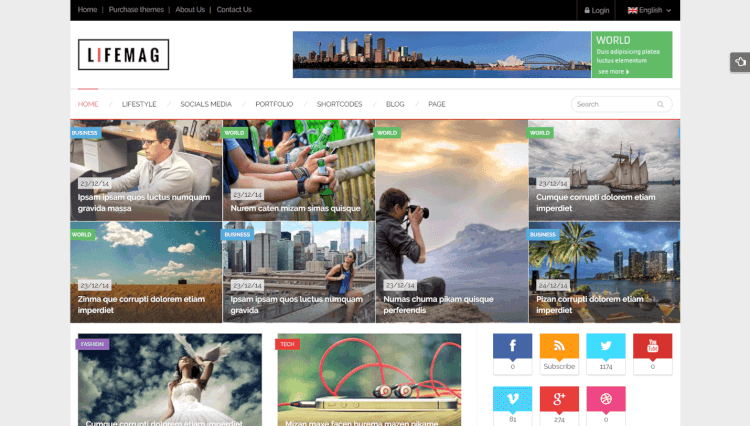
Task: Click the fashion bride thumbnail image
Action: [x=170, y=380]
